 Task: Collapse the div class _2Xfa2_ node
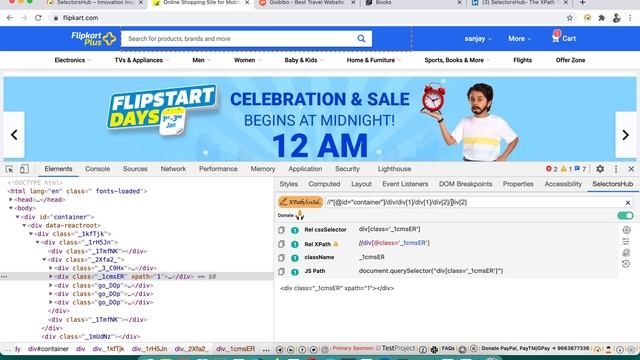44,260
